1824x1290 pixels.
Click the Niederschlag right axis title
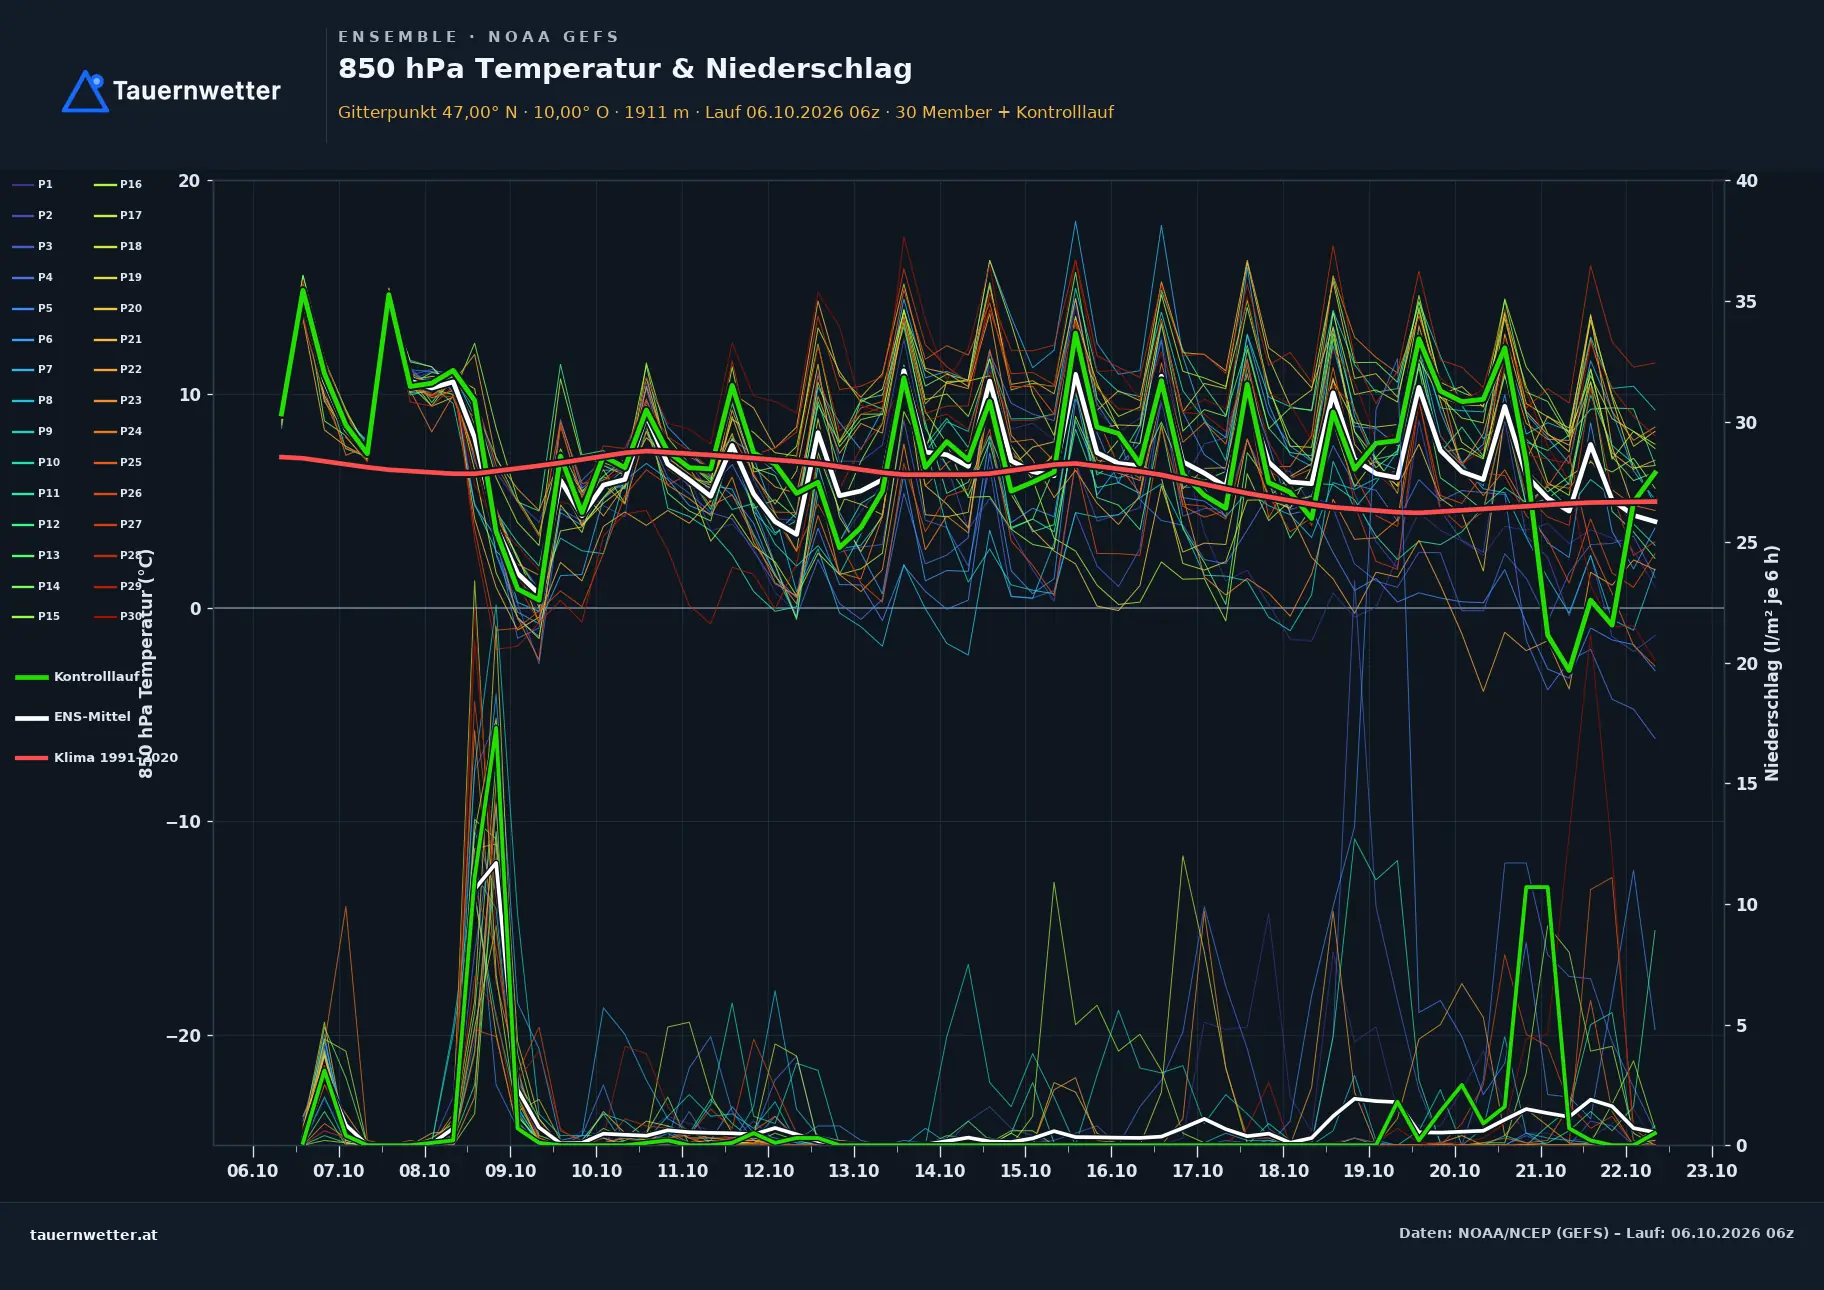point(1772,663)
